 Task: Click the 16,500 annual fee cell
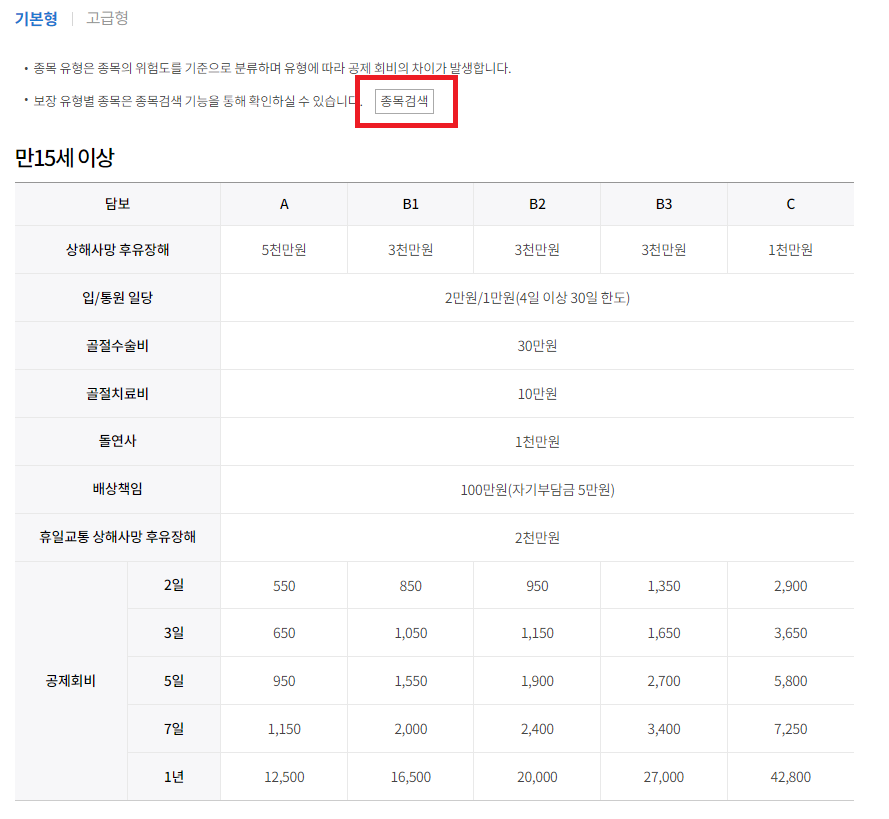click(x=410, y=777)
